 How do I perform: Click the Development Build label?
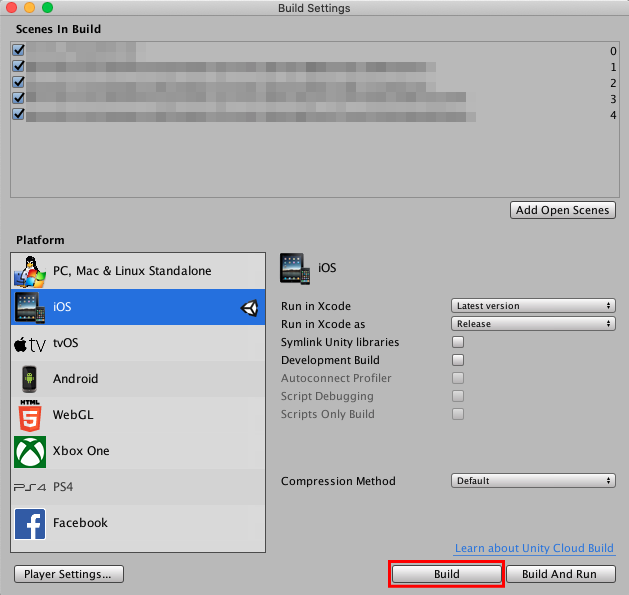330,360
